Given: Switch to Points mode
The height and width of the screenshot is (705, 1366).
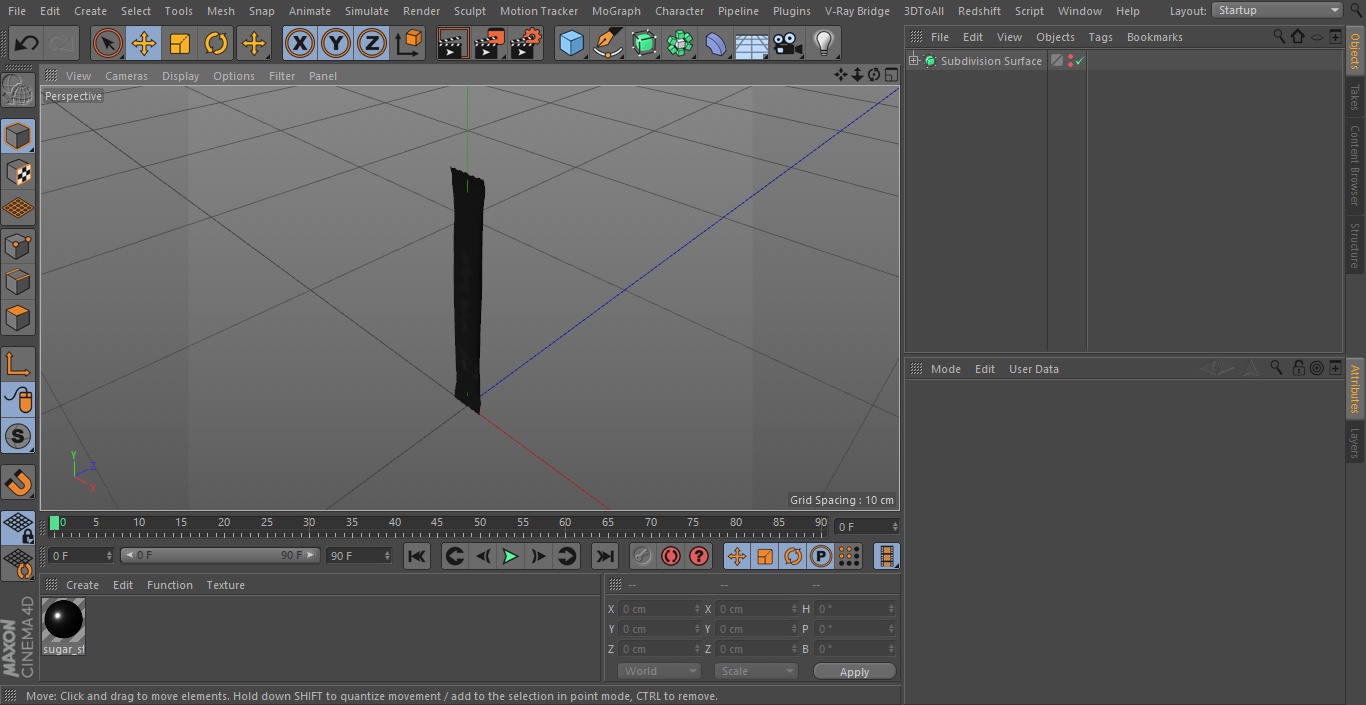Looking at the screenshot, I should (x=18, y=245).
